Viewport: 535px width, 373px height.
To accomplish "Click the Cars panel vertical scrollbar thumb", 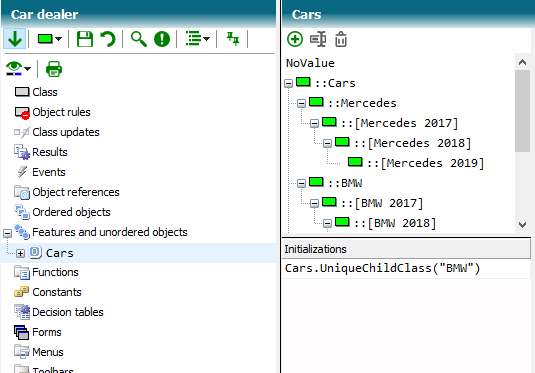I will pos(522,111).
